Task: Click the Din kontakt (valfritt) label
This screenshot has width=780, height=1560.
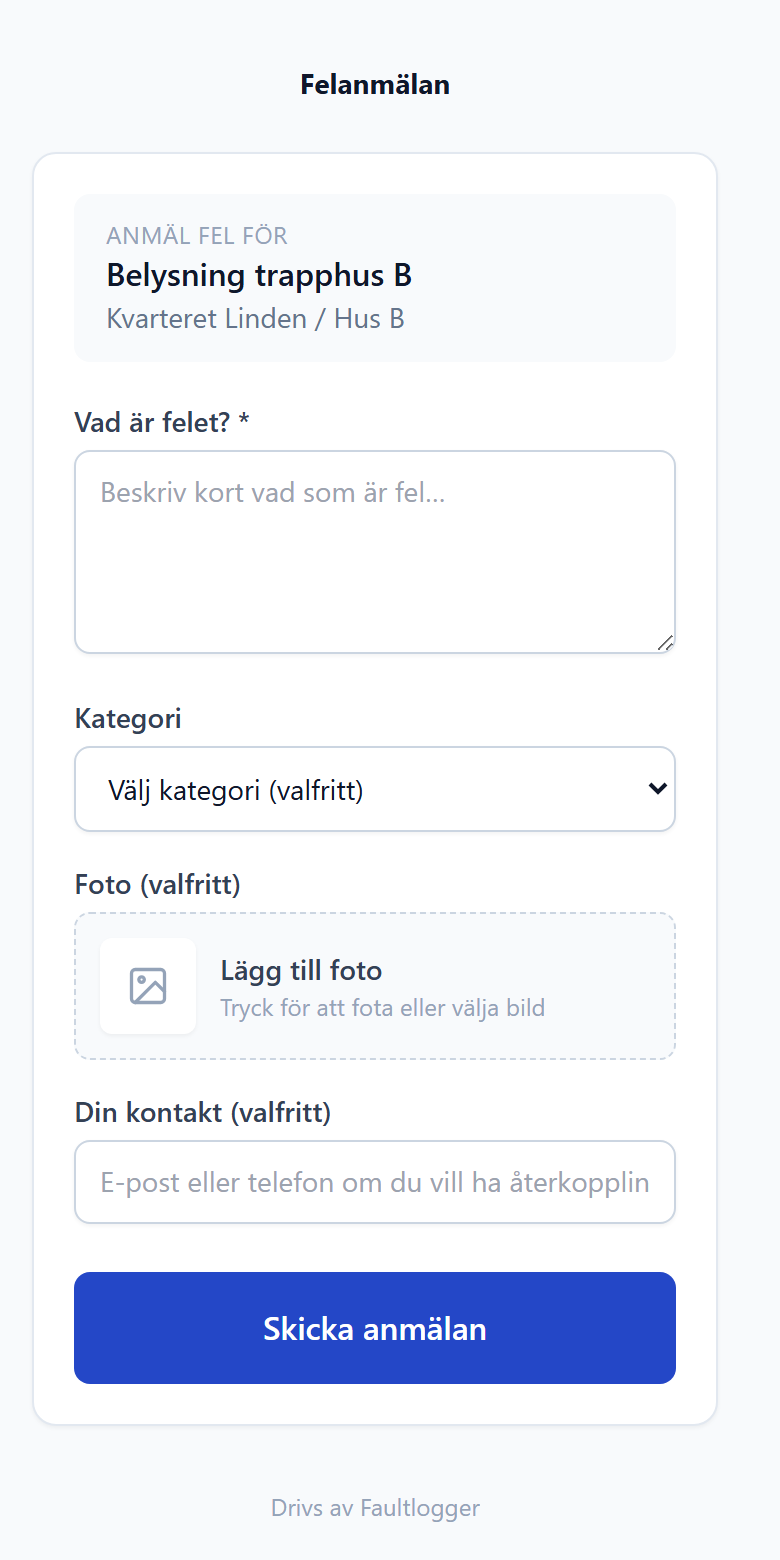Action: pyautogui.click(x=203, y=1112)
